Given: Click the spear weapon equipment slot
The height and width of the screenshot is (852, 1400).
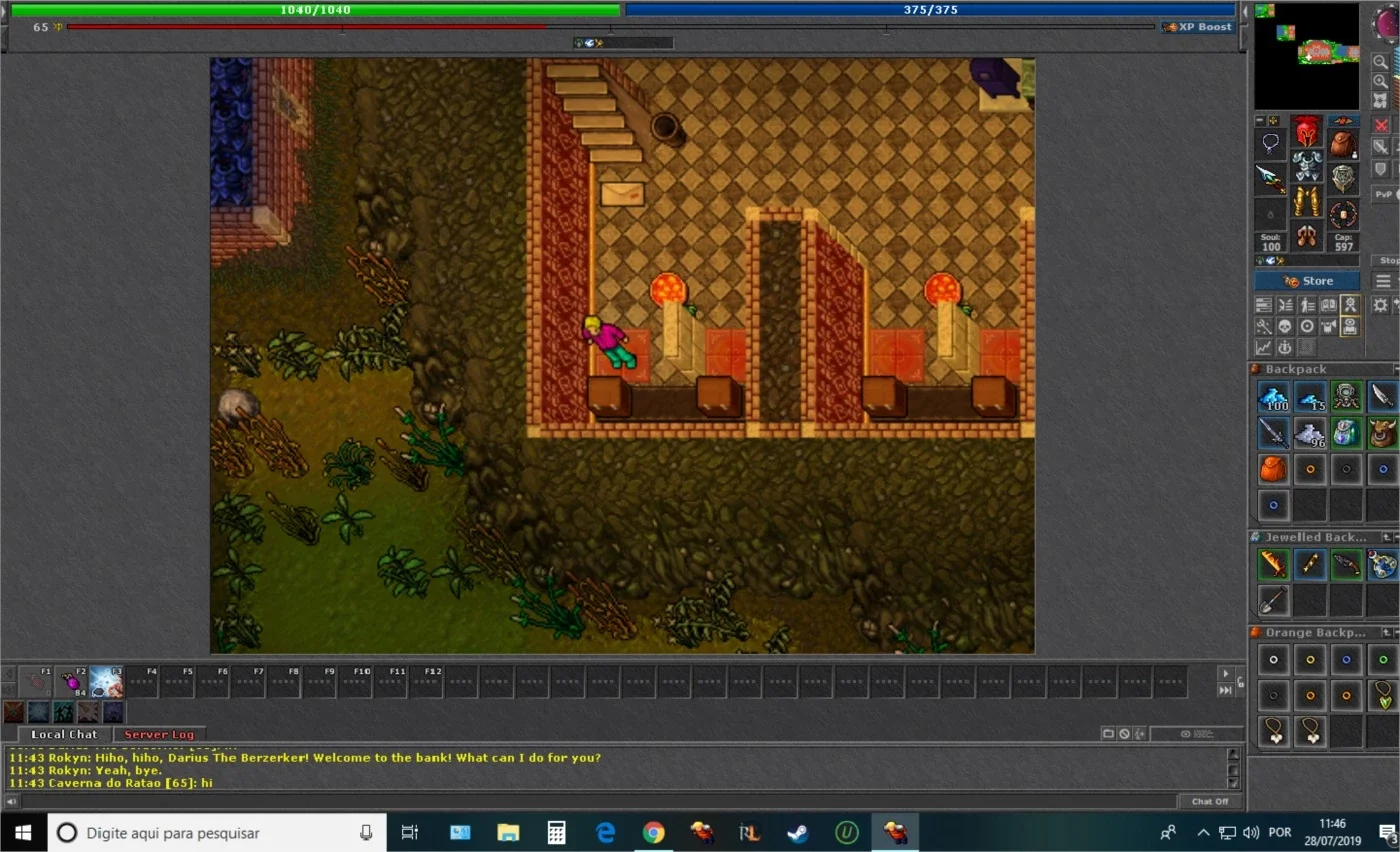Looking at the screenshot, I should click(x=1270, y=179).
